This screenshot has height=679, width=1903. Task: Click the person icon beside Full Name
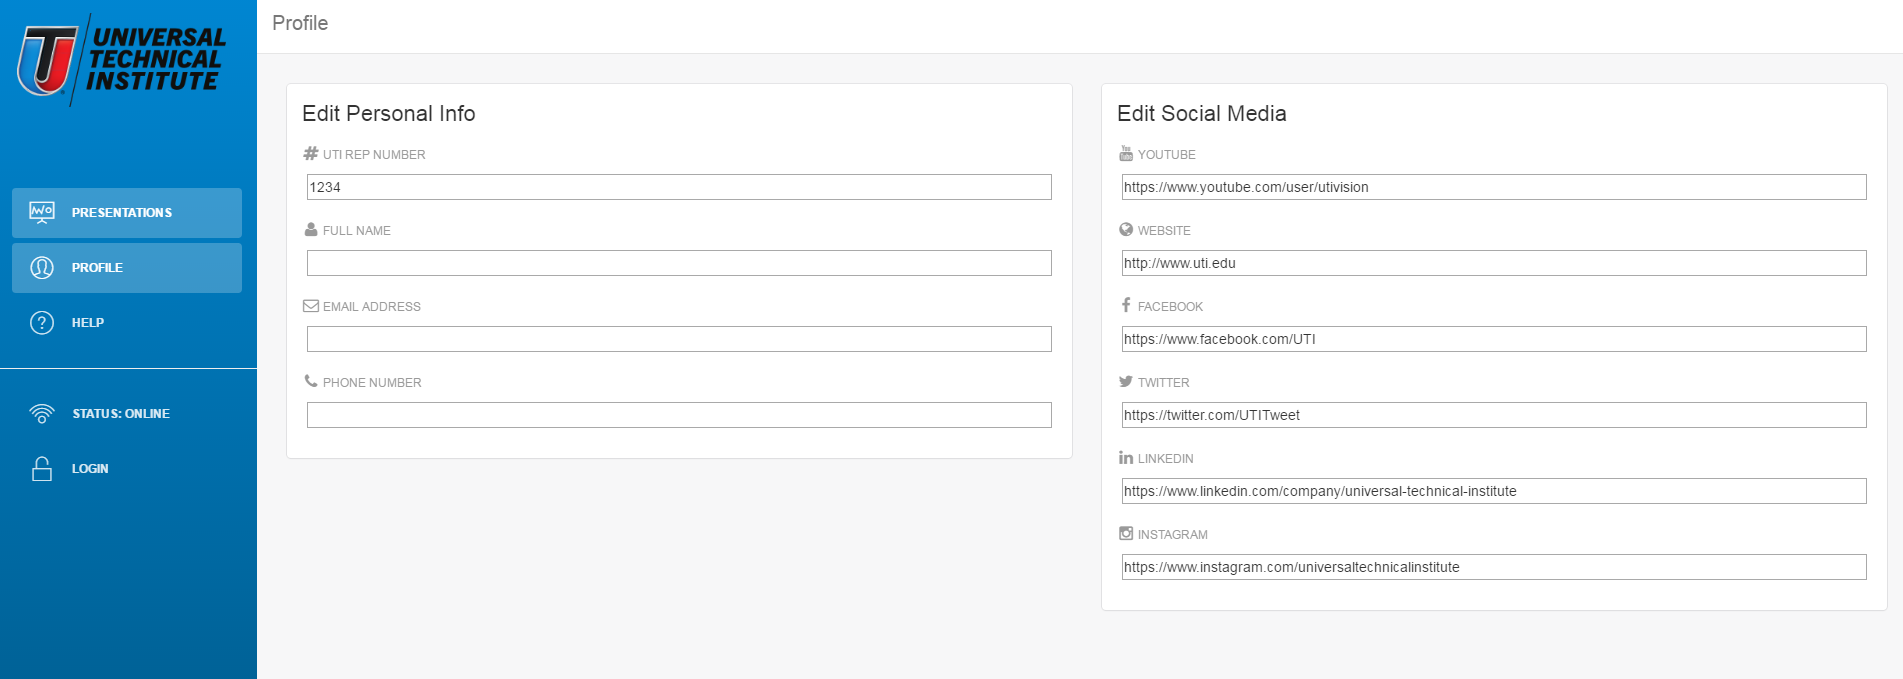click(311, 229)
